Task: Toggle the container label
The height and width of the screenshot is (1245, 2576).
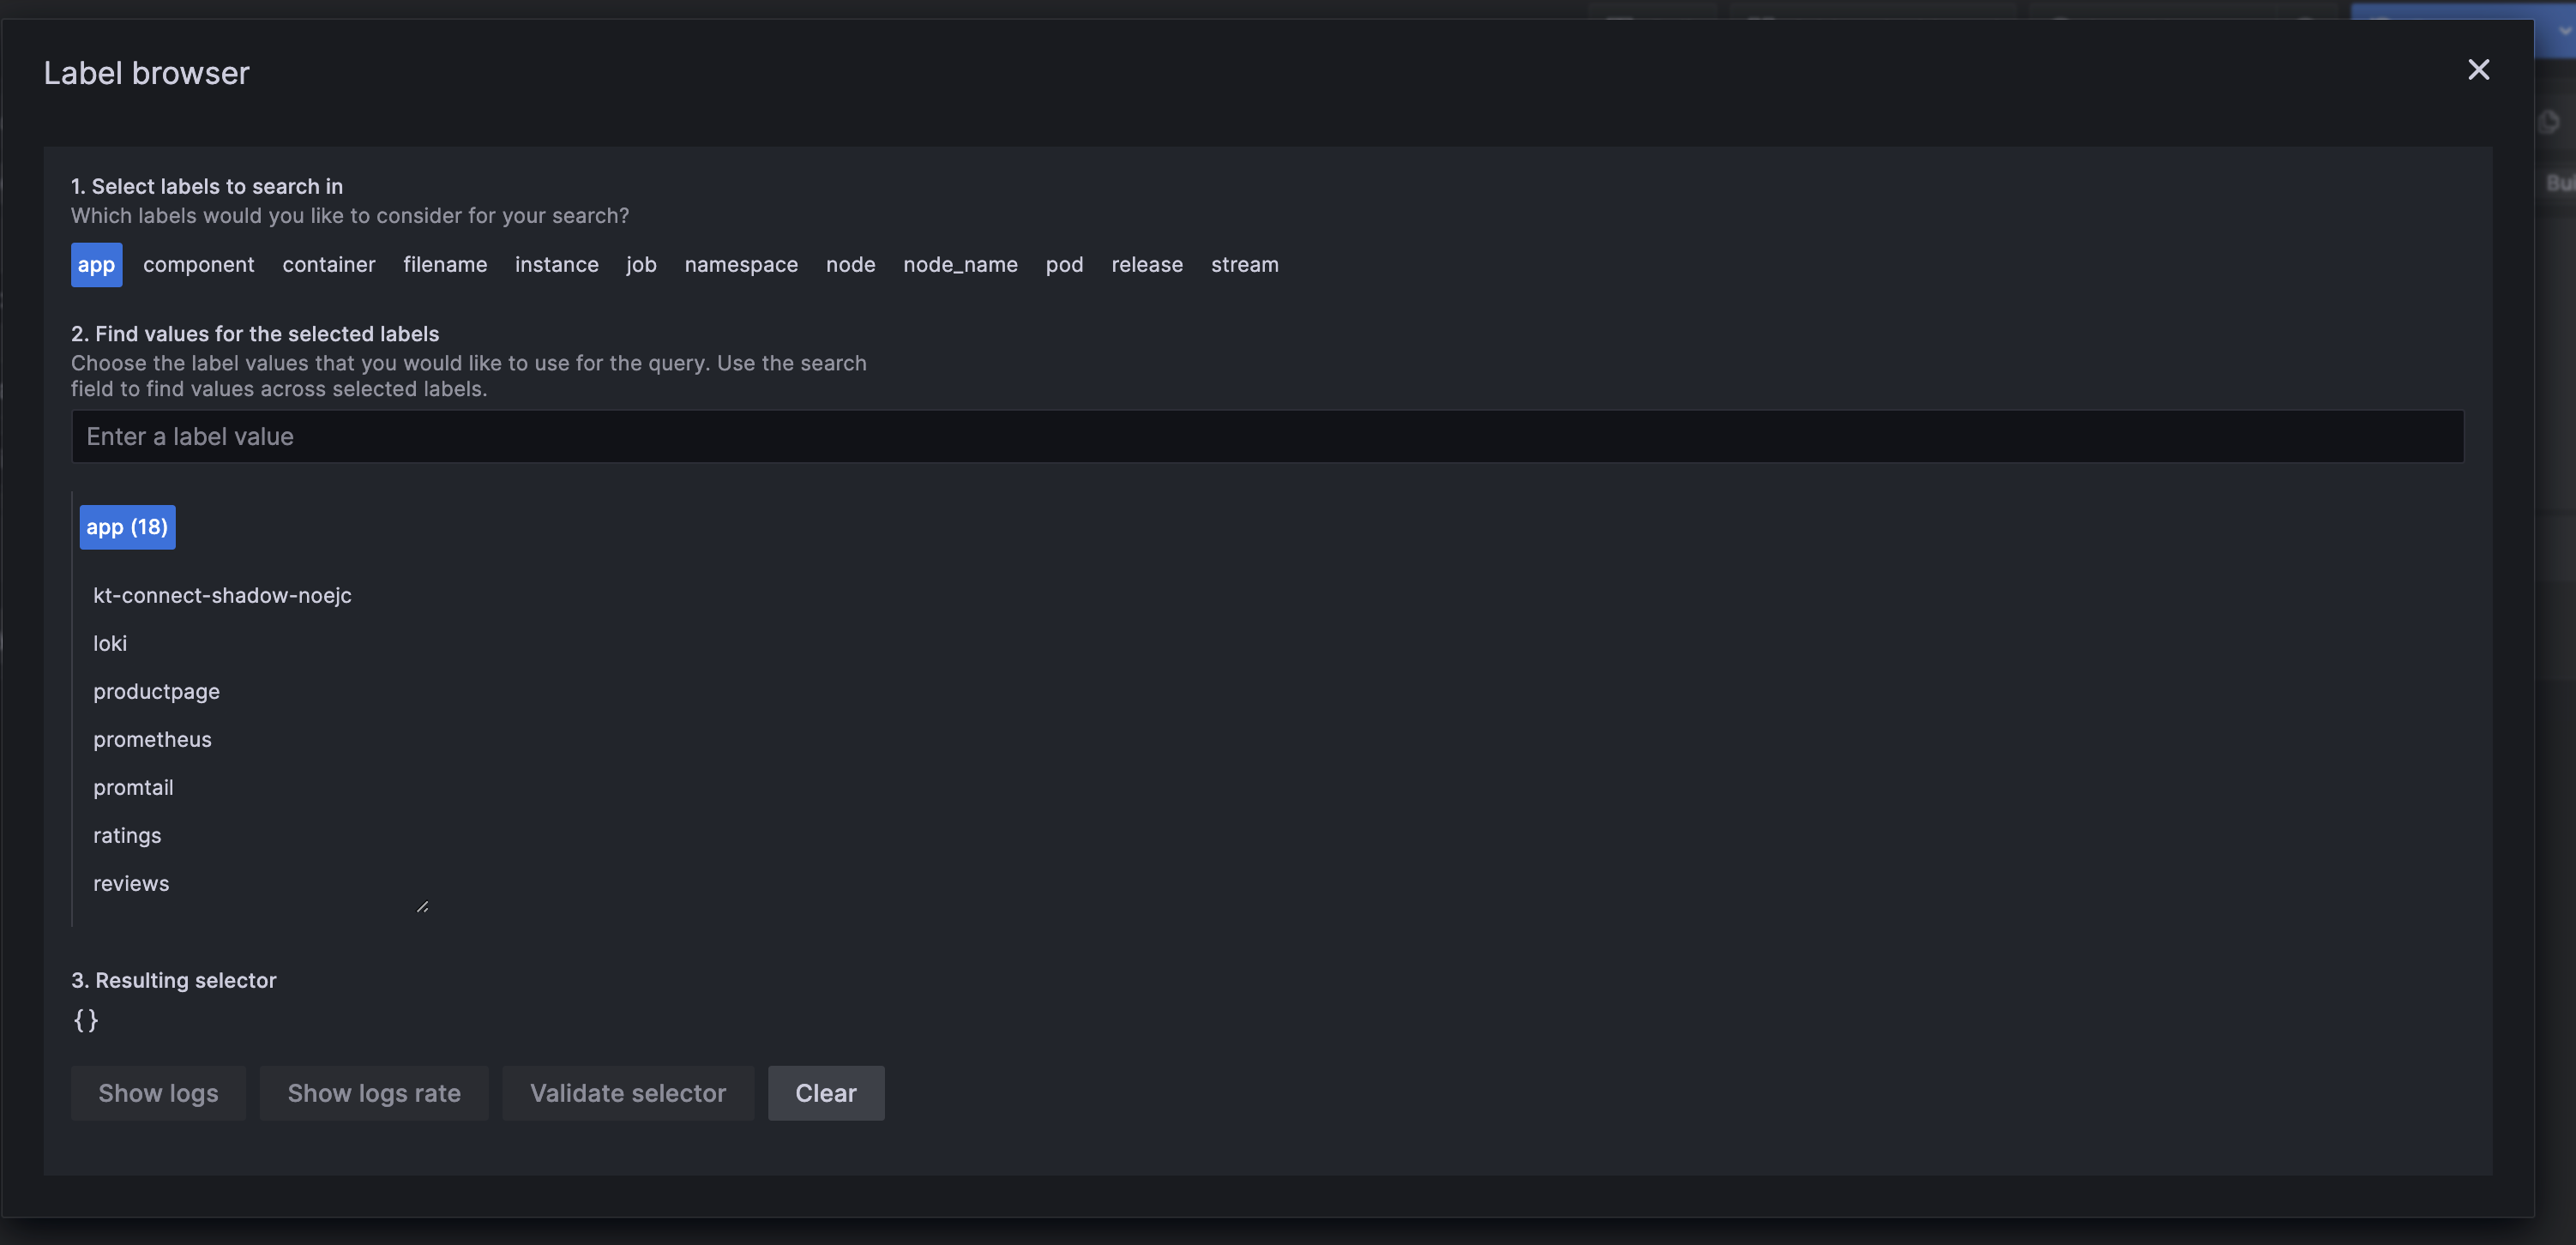Action: click(x=328, y=265)
